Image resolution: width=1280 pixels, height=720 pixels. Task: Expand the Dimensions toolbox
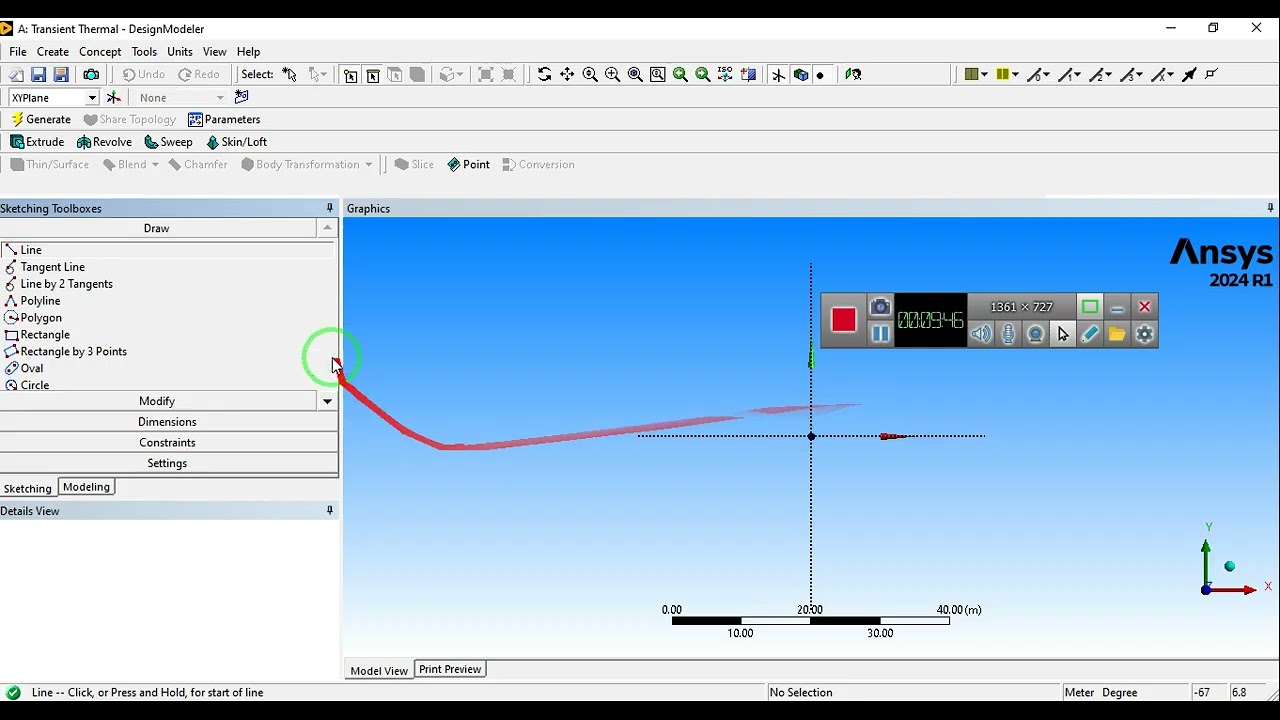point(168,422)
